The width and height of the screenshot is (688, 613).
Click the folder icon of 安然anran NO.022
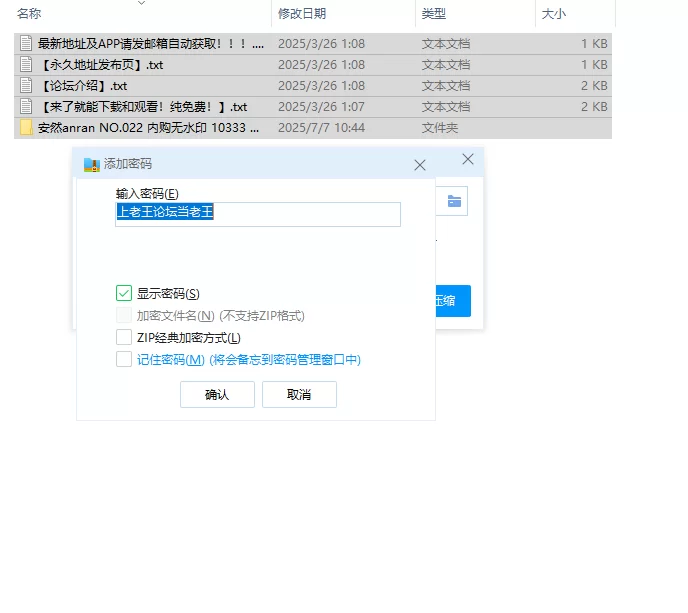click(26, 128)
